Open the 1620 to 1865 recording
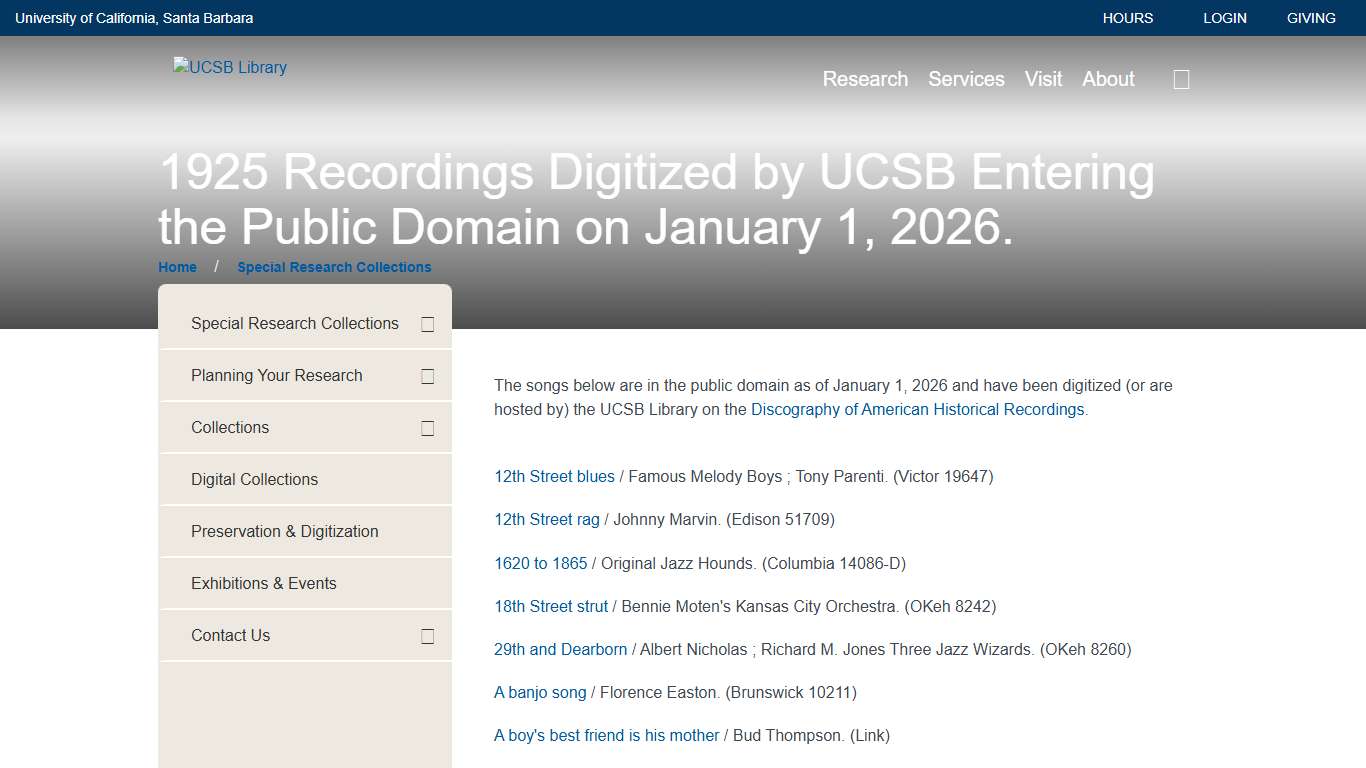1366x768 pixels. tap(540, 563)
